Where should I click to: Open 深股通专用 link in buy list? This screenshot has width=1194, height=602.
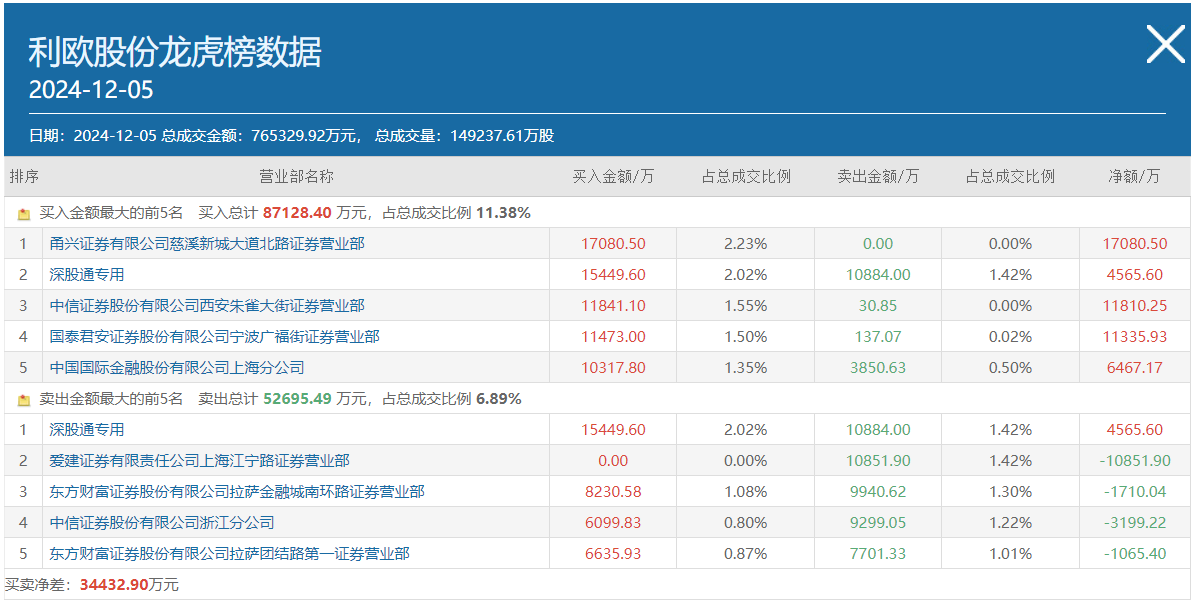[87, 275]
